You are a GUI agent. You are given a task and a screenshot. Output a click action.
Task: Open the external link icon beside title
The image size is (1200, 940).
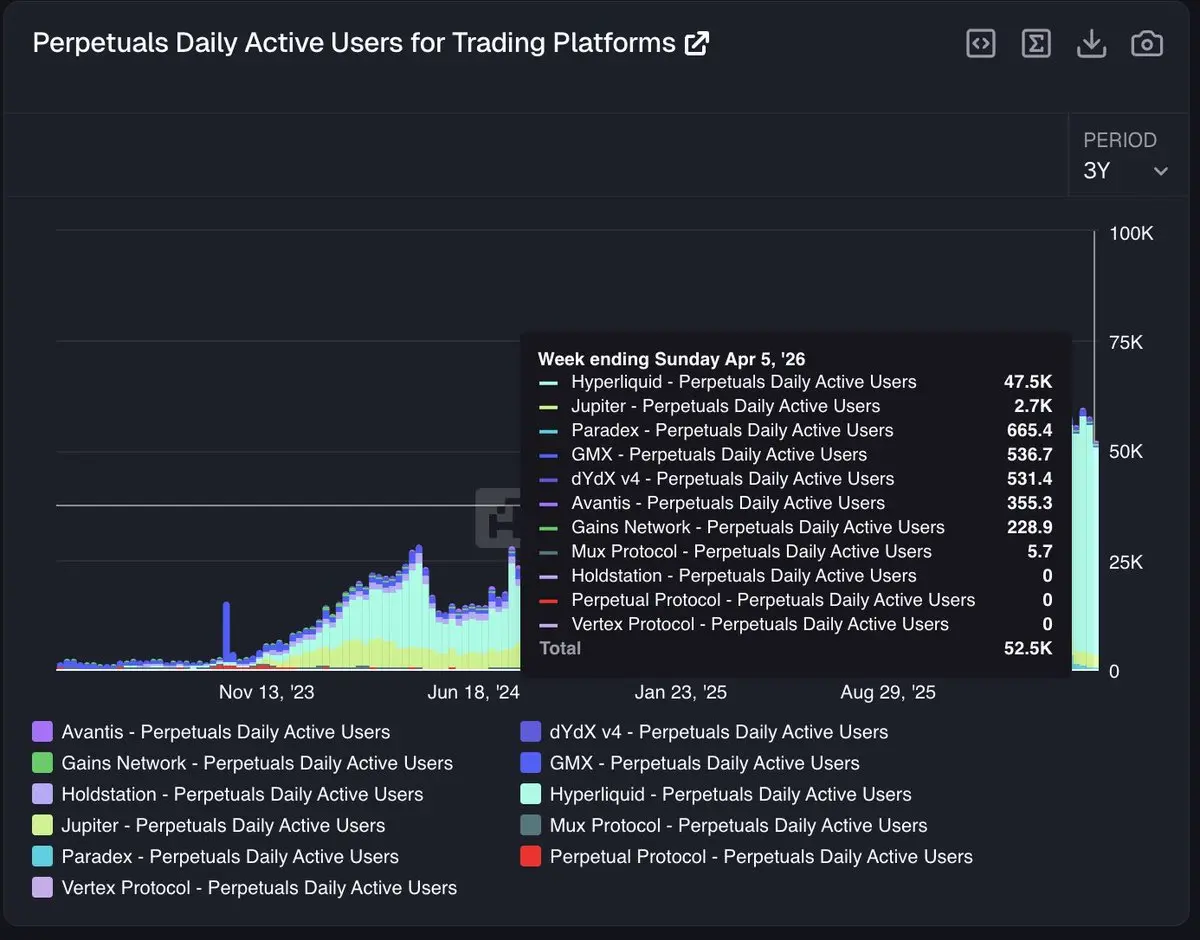(x=696, y=44)
